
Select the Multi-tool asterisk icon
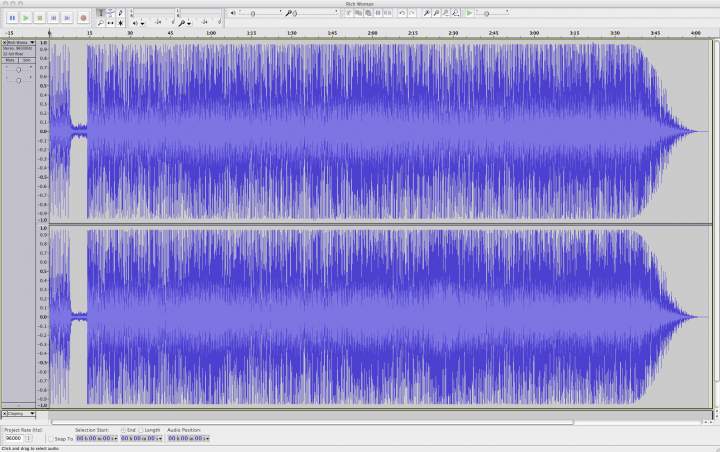(121, 23)
